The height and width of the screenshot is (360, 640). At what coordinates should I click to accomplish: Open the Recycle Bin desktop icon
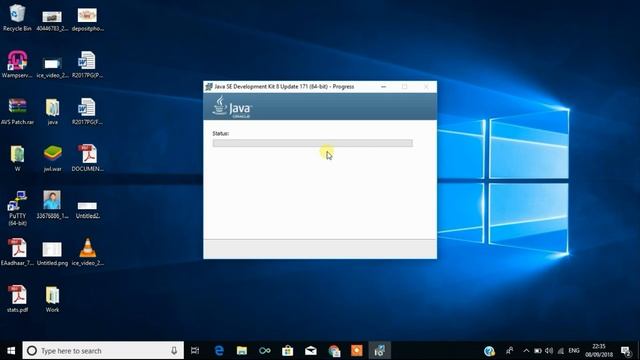[17, 17]
